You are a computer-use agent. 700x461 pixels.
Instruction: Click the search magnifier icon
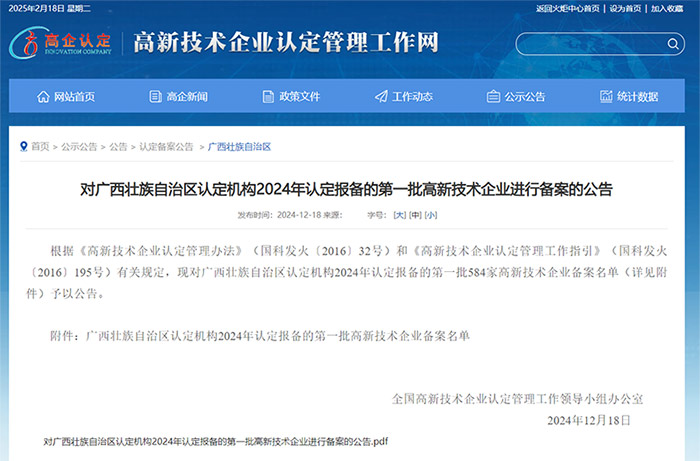[x=672, y=44]
